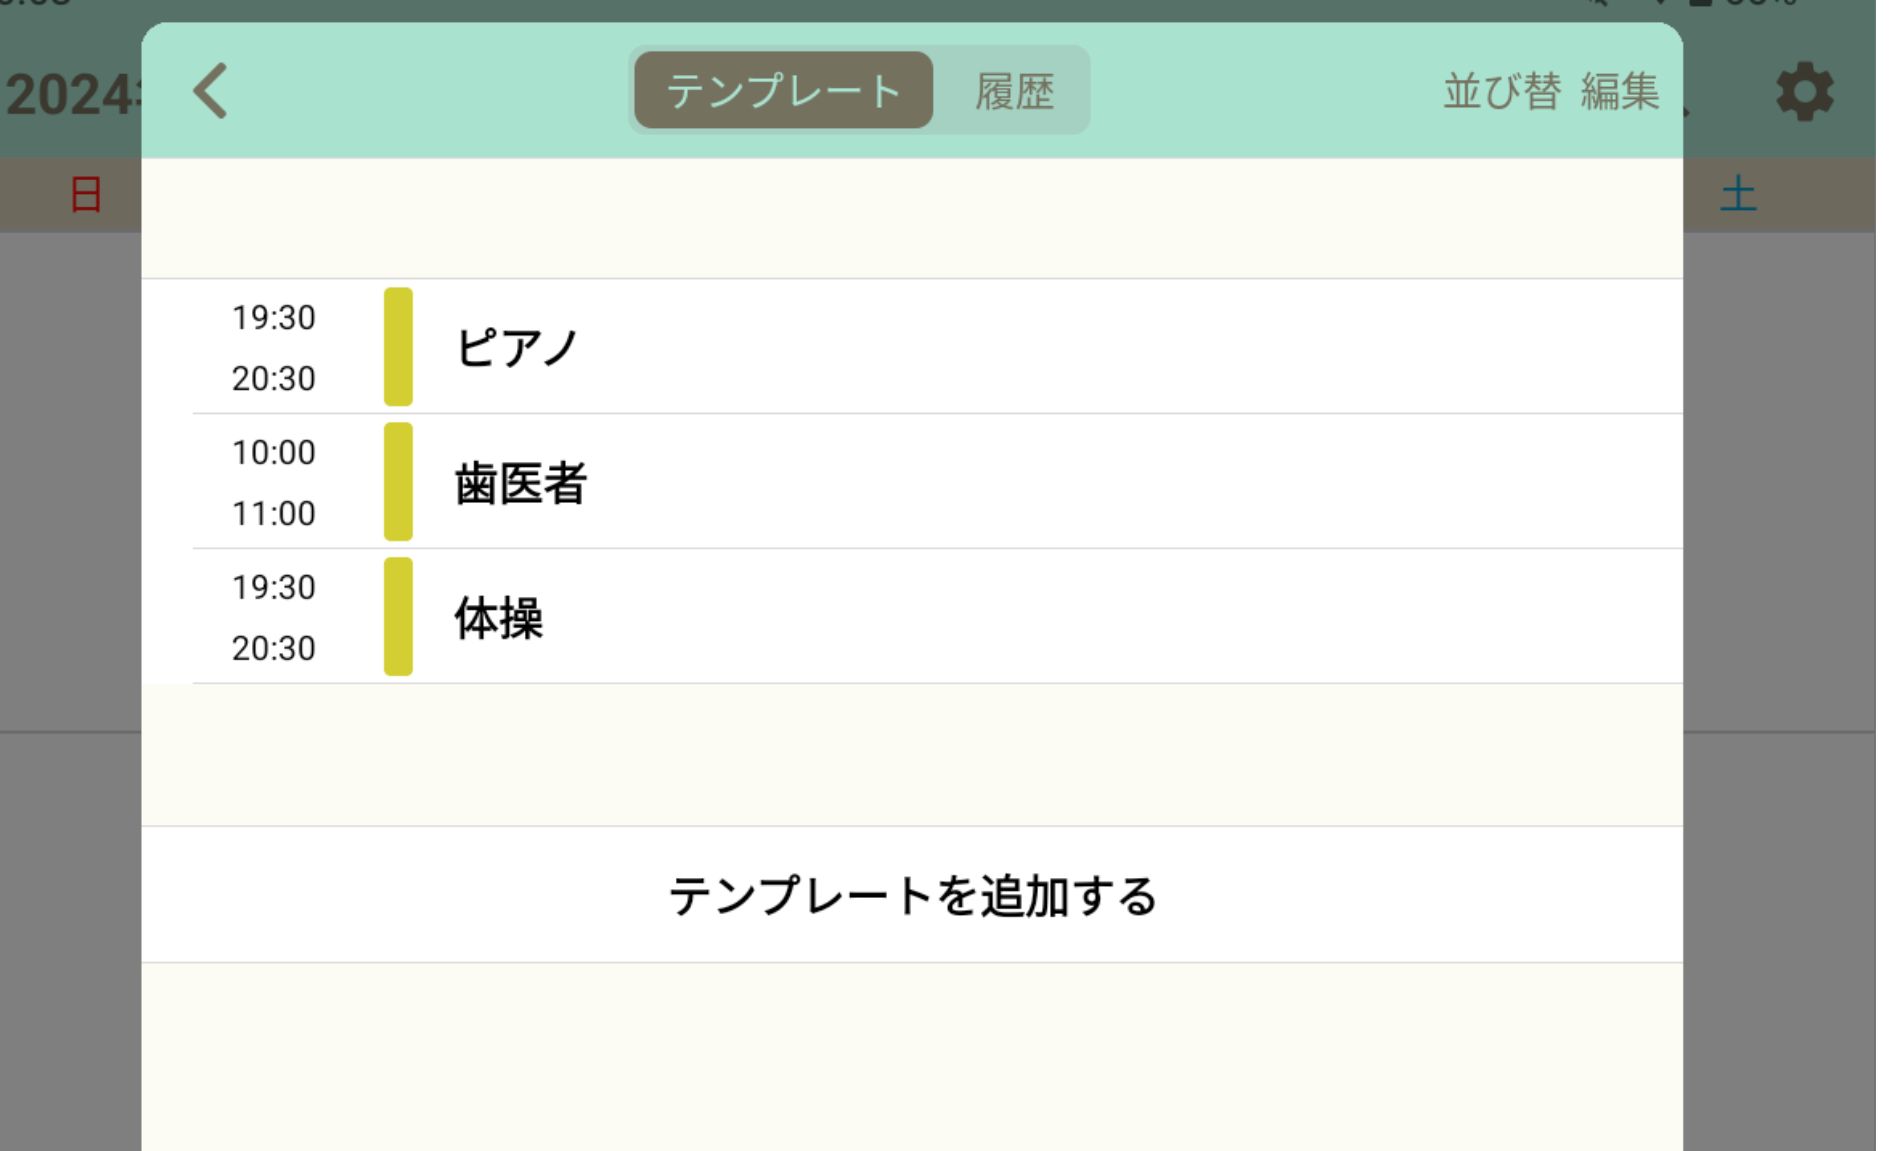Screen dimensions: 1900x1151
Task: Click the 19:30 start time of ピアノ
Action: pyautogui.click(x=274, y=317)
